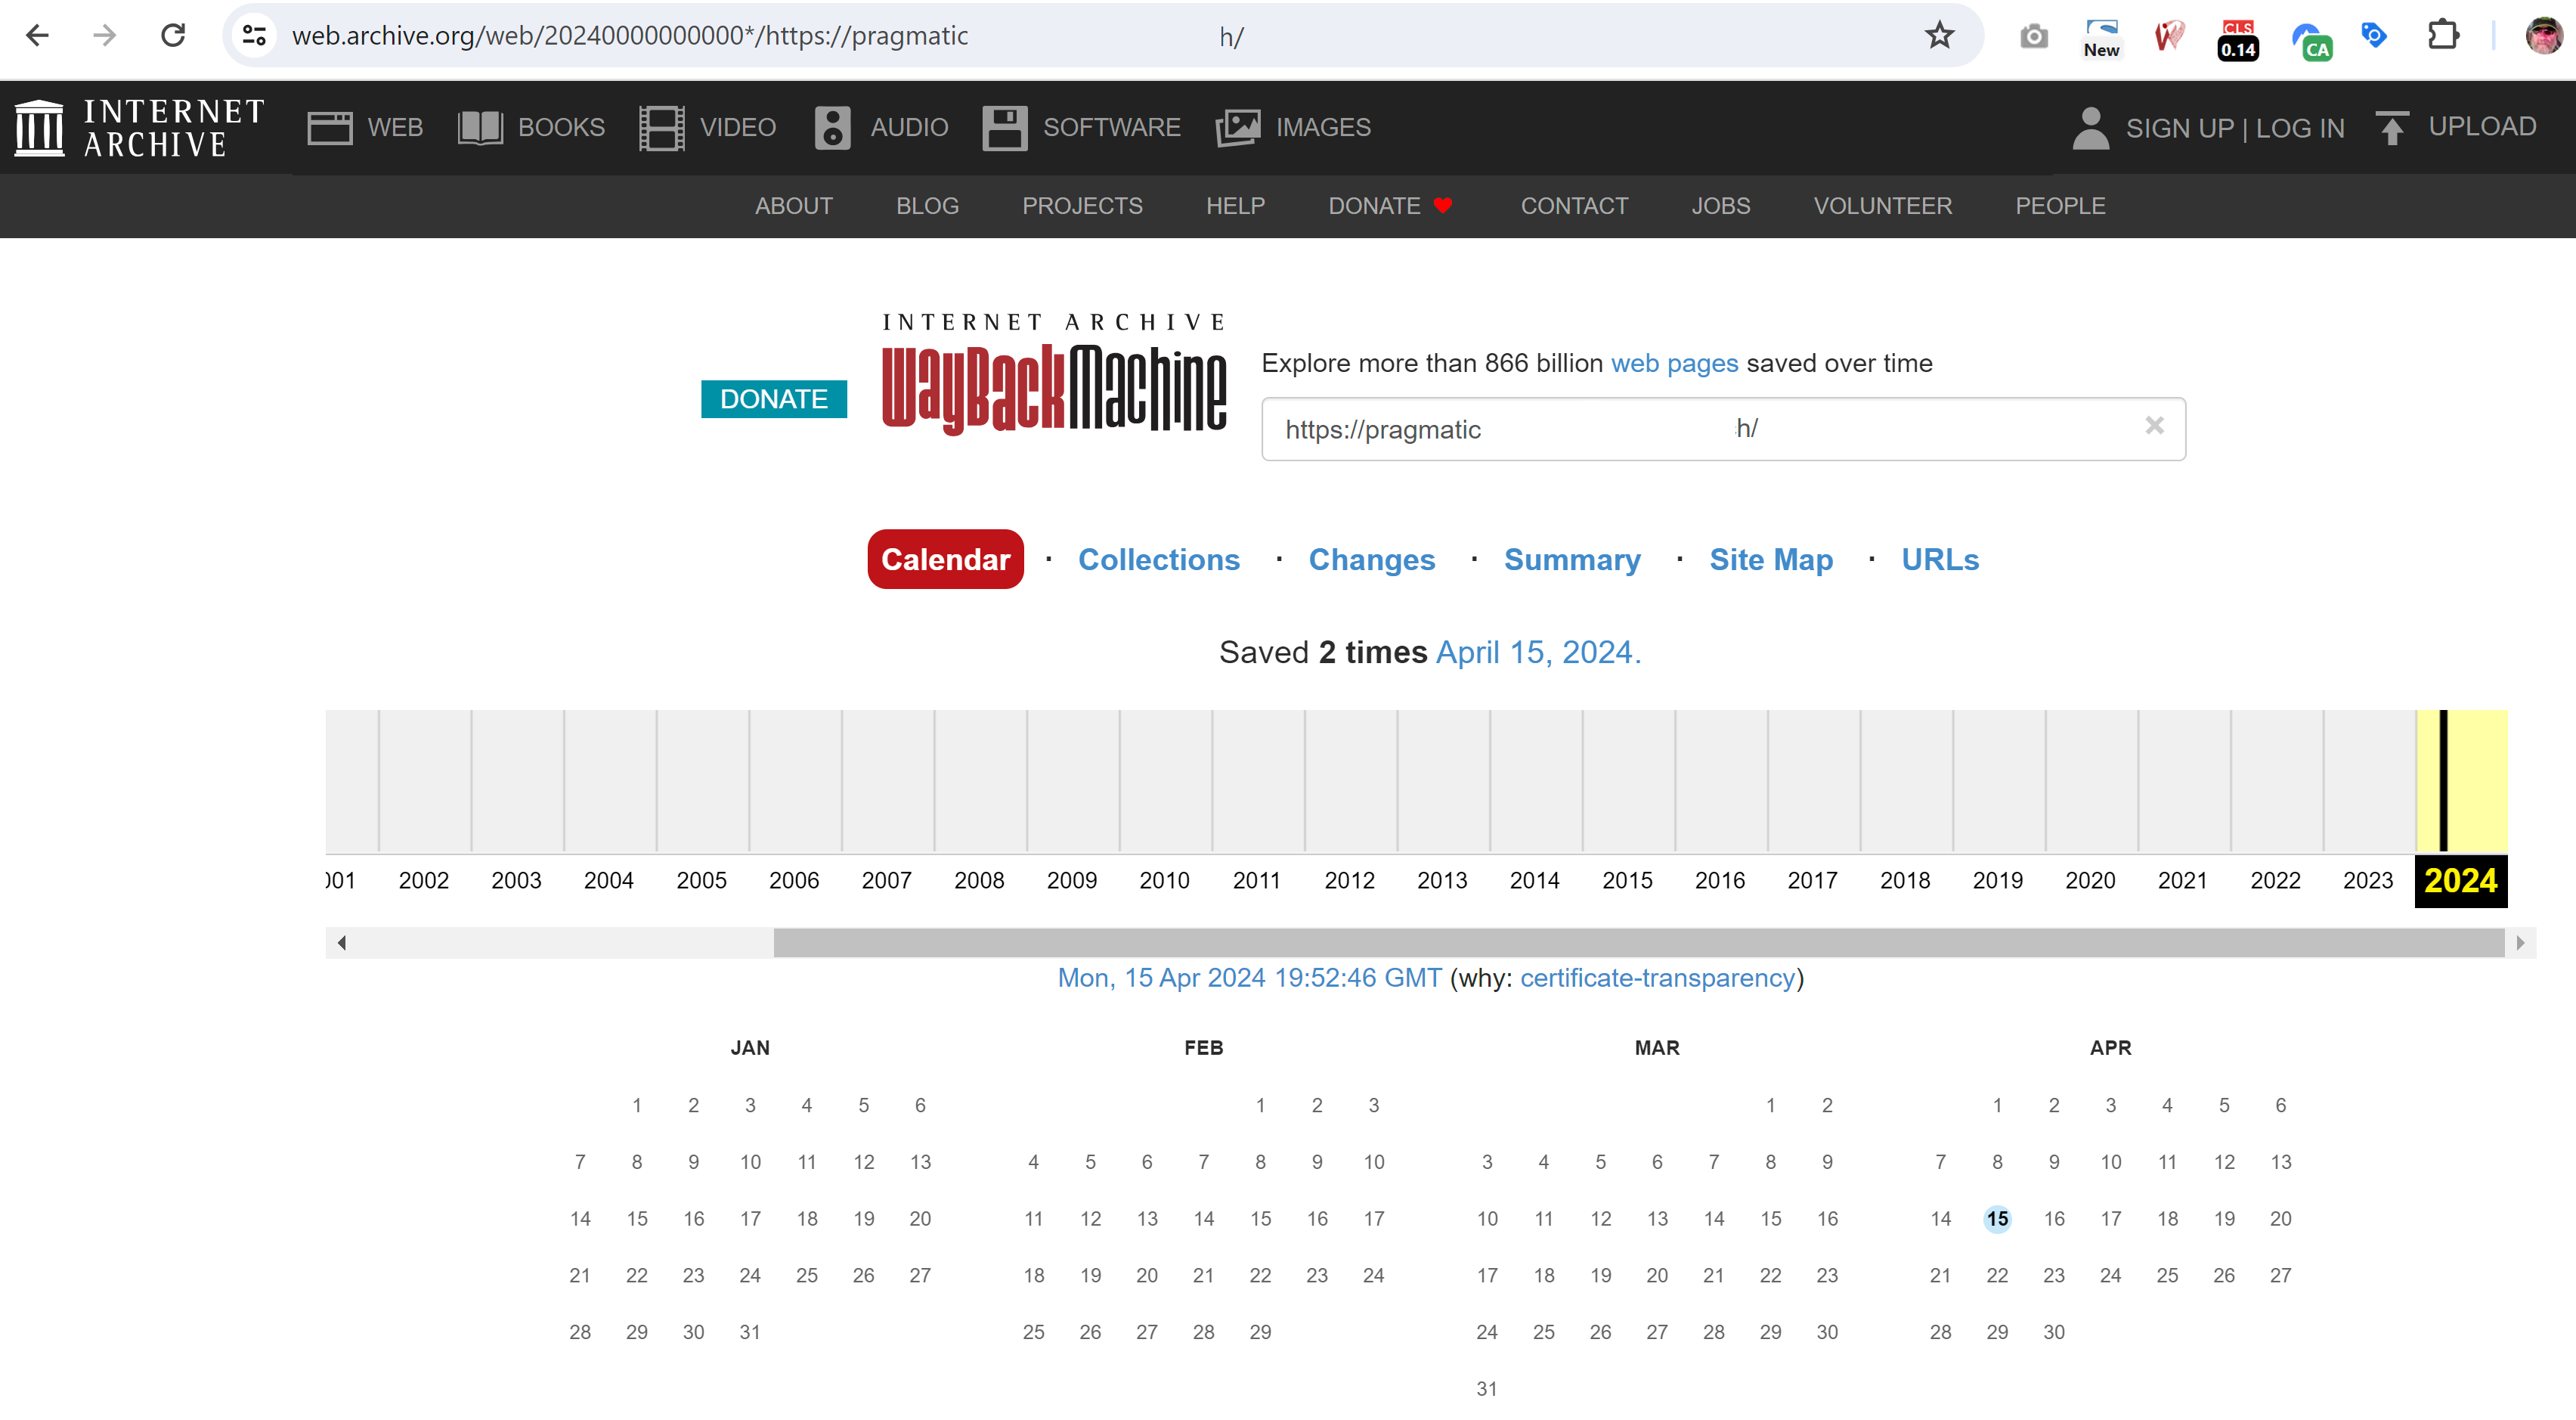This screenshot has width=2576, height=1420.
Task: Open the certificate-transparency link
Action: coord(1657,978)
